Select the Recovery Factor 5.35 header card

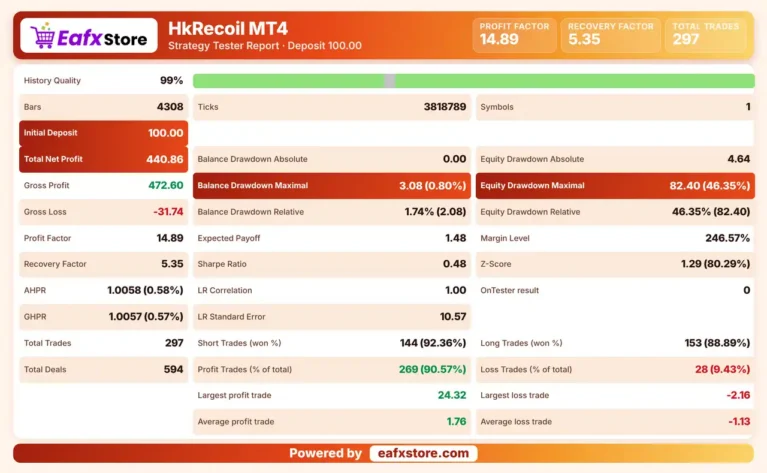click(610, 35)
